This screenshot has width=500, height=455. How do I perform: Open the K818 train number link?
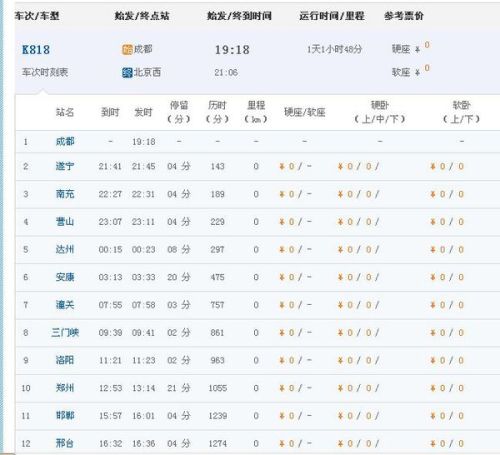tap(36, 50)
